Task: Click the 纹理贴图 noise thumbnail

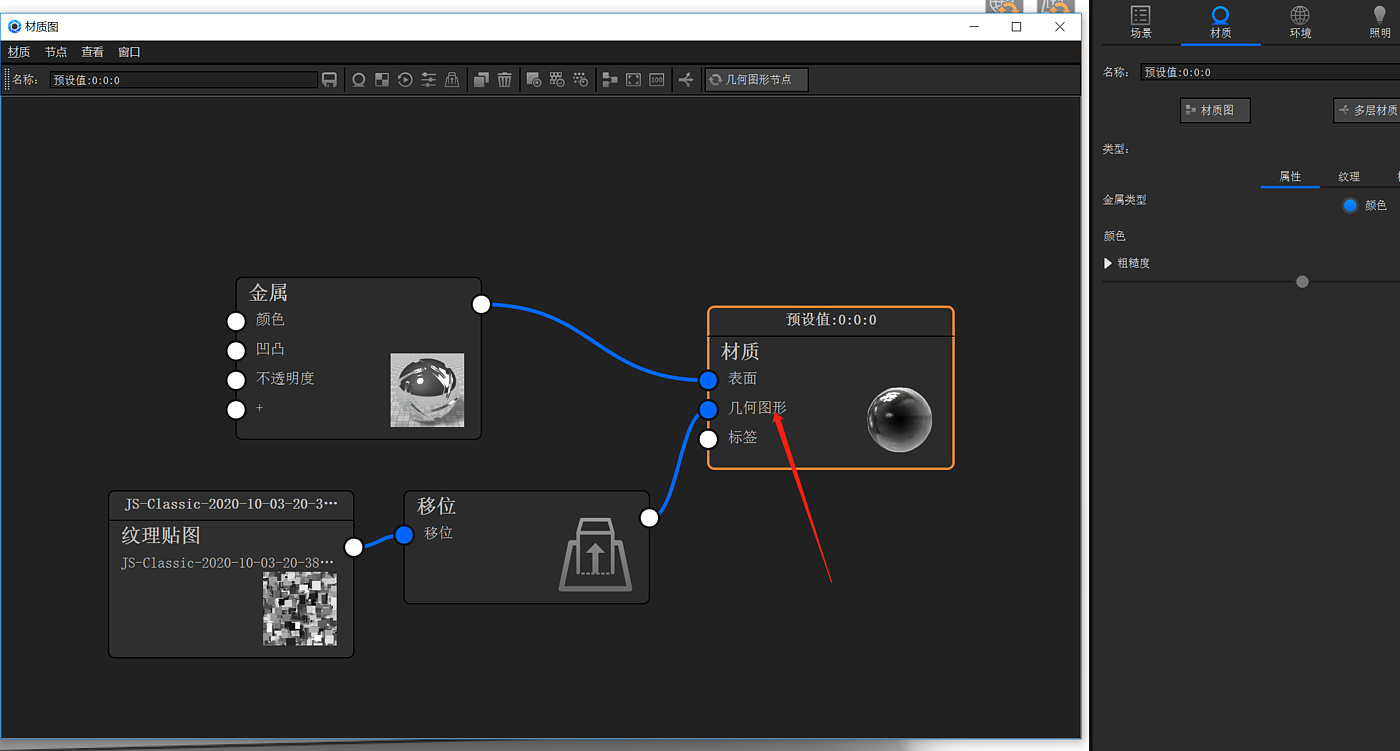Action: (x=300, y=609)
